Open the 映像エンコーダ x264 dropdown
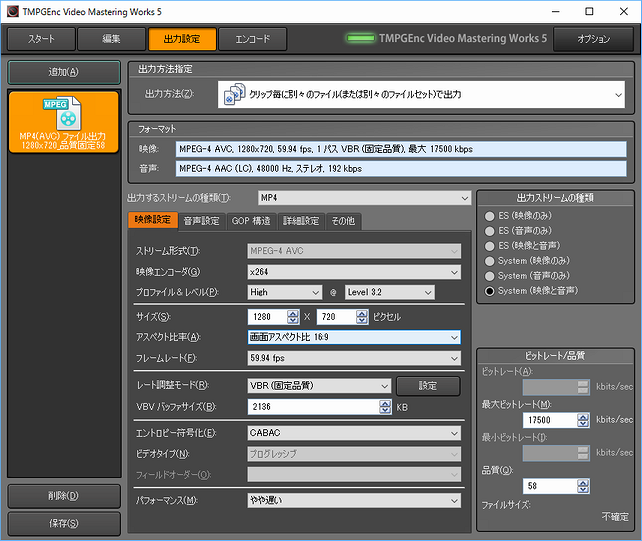Screen dimensions: 642x541 point(354,272)
